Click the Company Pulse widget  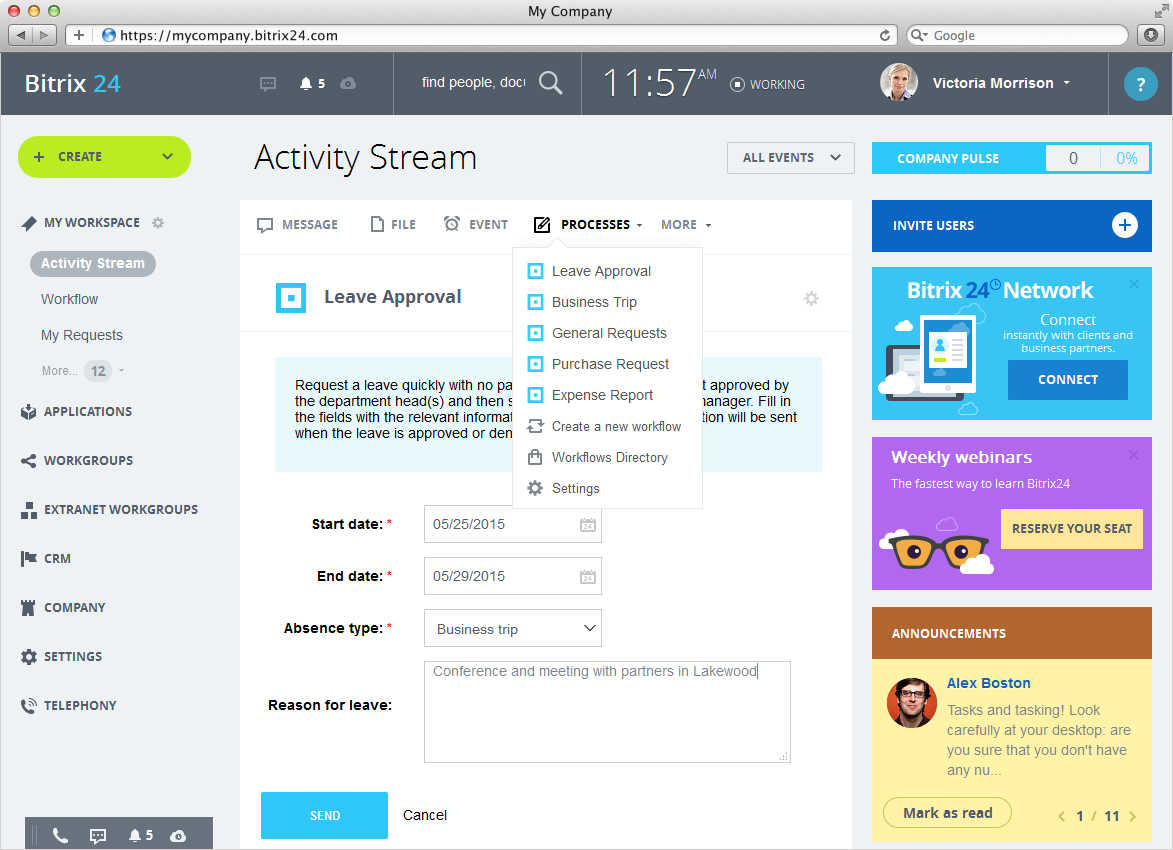point(1011,158)
